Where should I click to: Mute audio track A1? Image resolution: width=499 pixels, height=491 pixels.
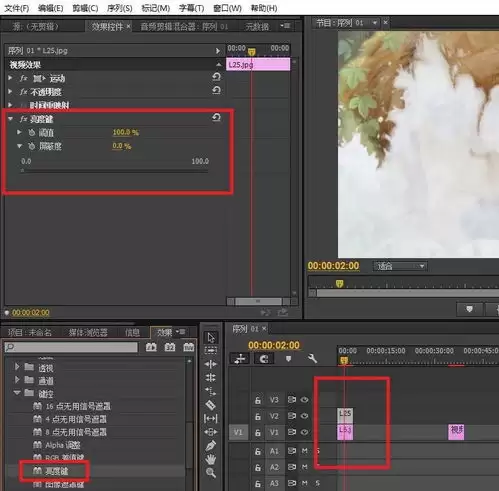[x=304, y=451]
